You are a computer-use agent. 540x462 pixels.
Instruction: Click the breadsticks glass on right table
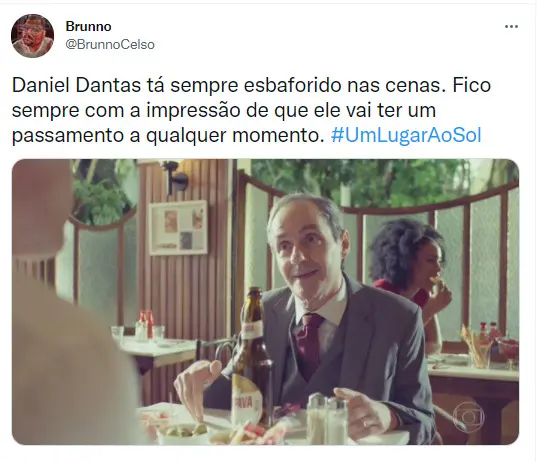point(476,347)
